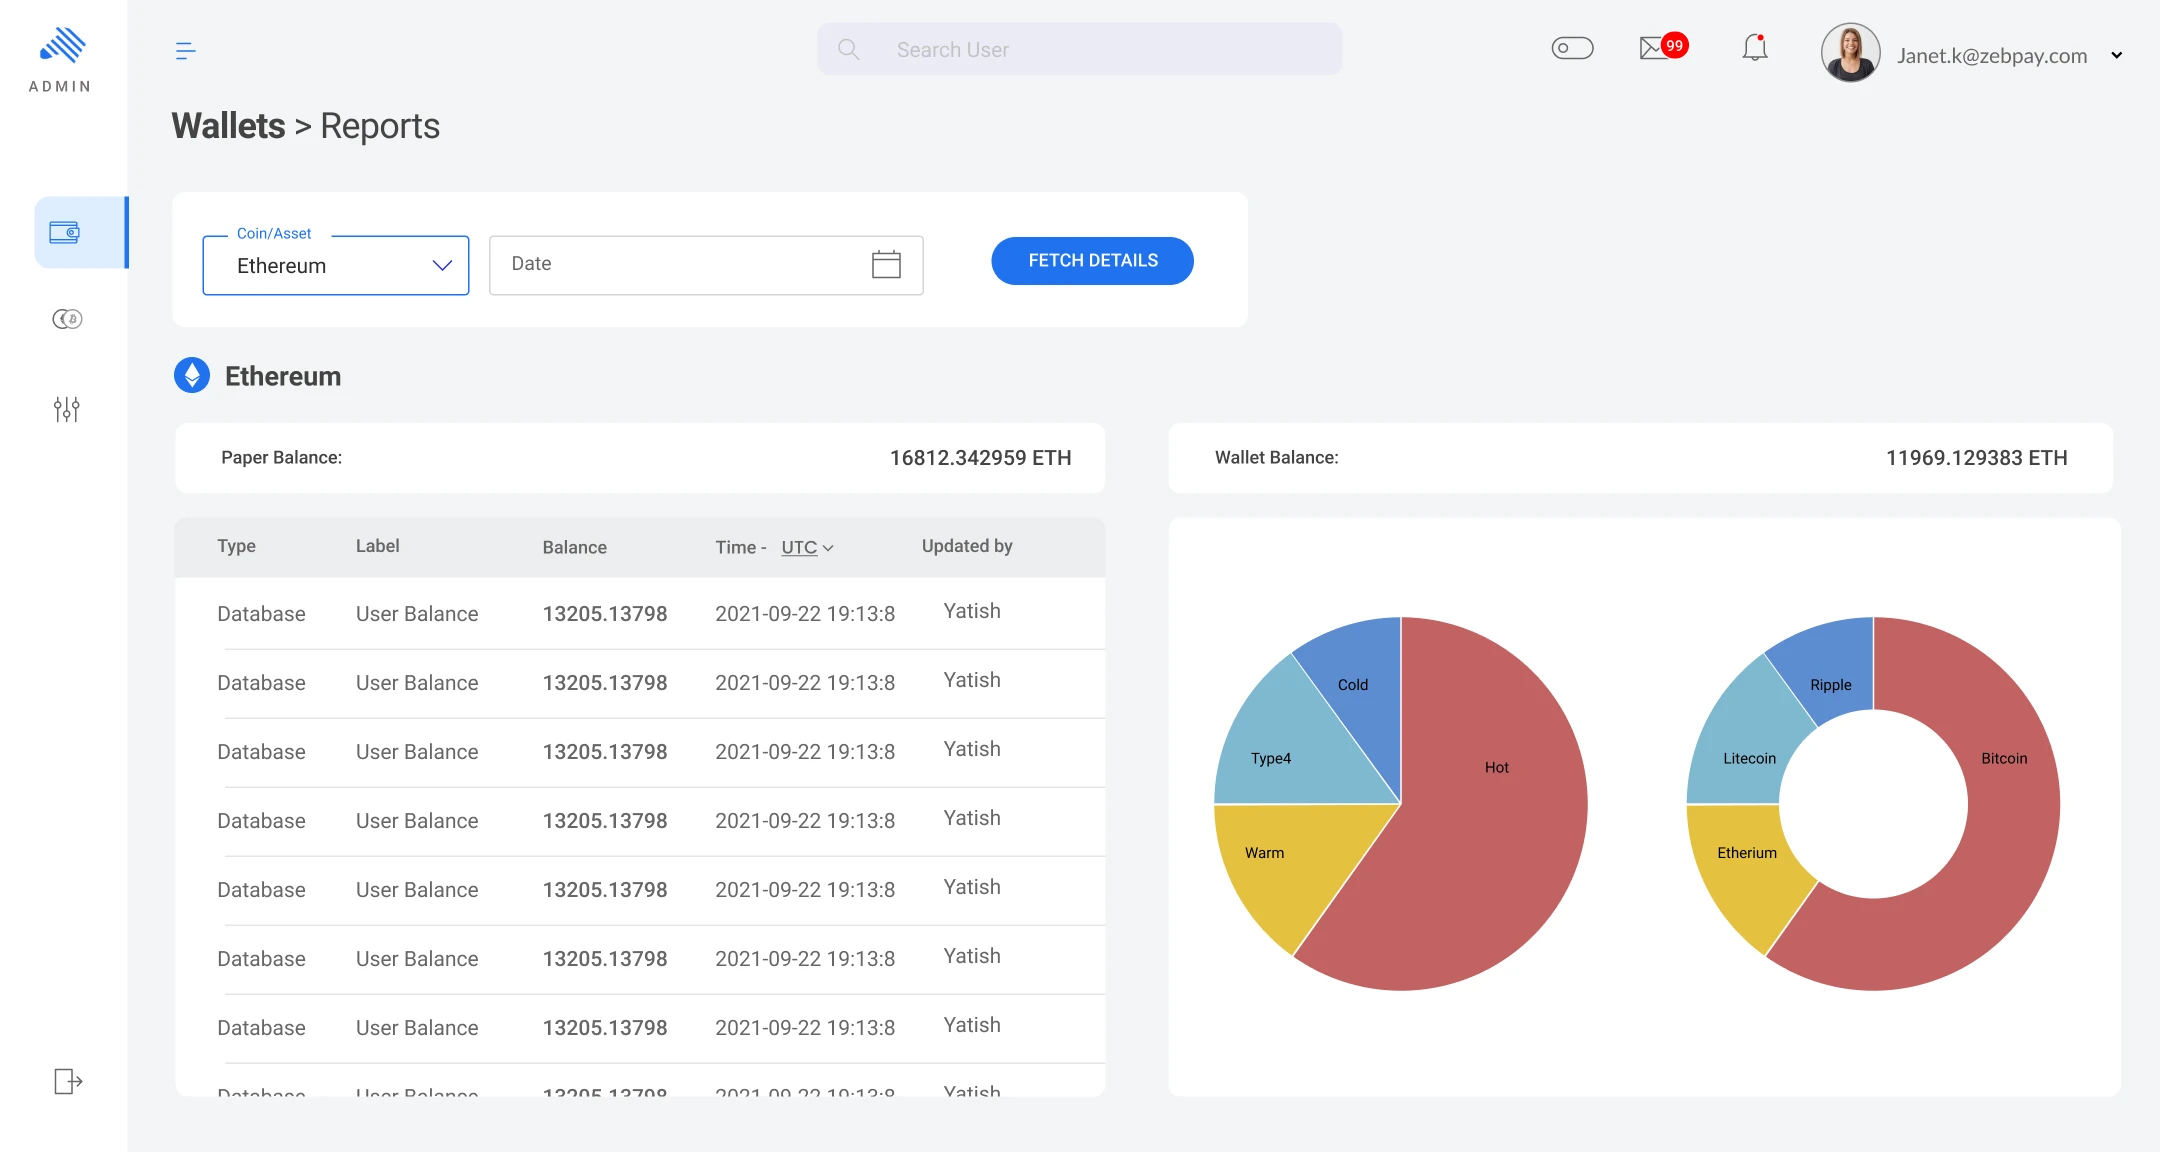The image size is (2160, 1153).
Task: Select the Hot slice in the pie chart
Action: (1495, 766)
